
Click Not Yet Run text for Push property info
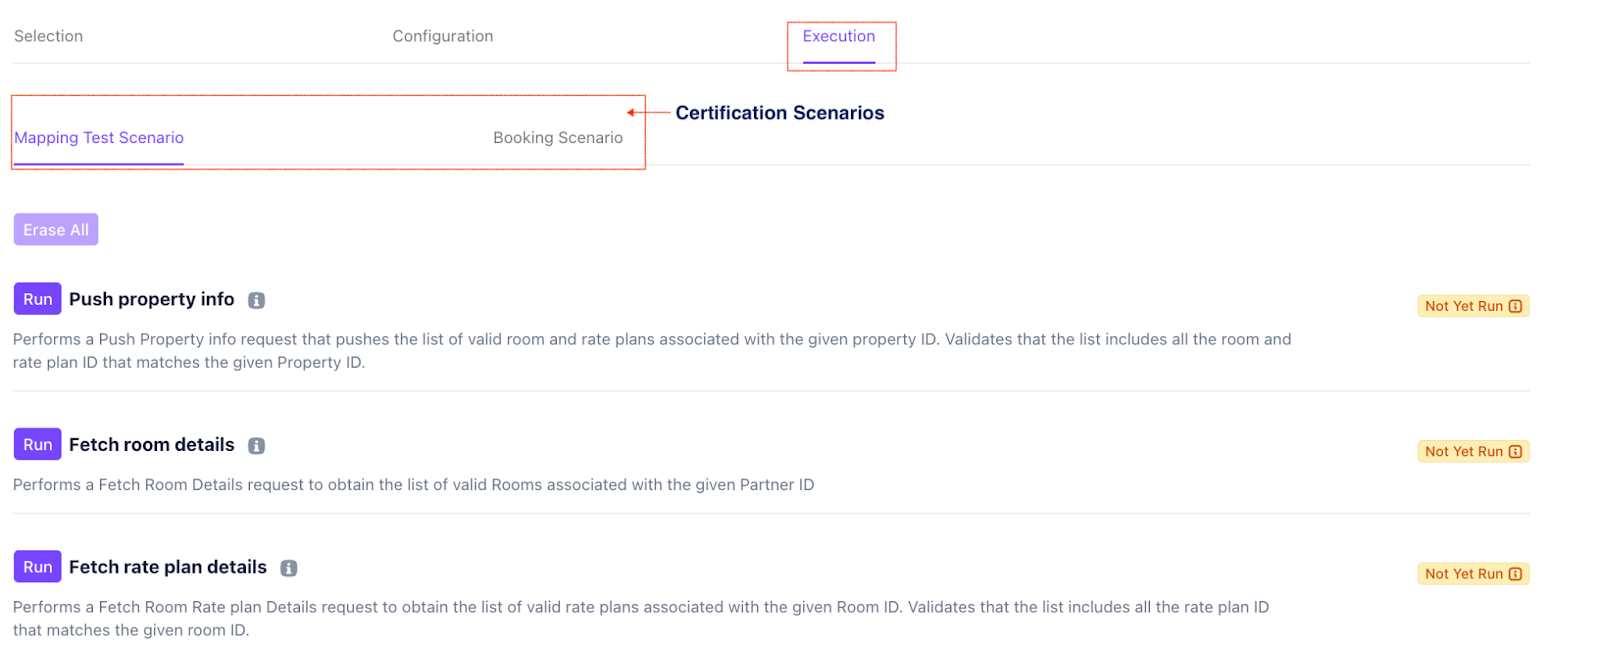click(x=1463, y=306)
